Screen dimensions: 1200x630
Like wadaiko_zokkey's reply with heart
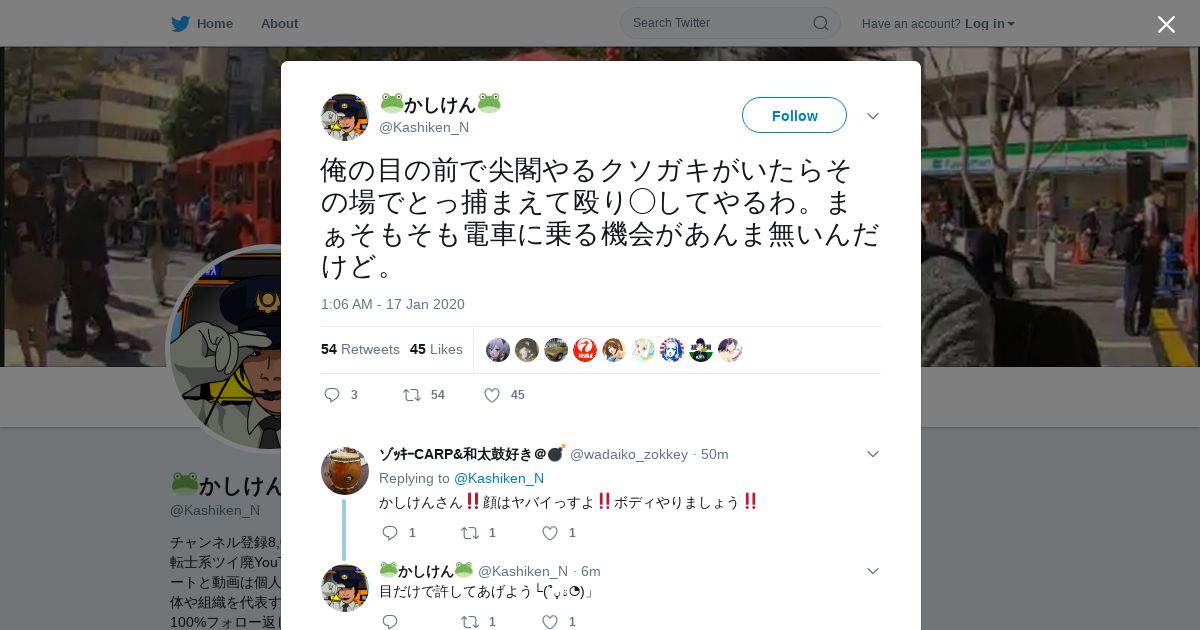pos(550,533)
